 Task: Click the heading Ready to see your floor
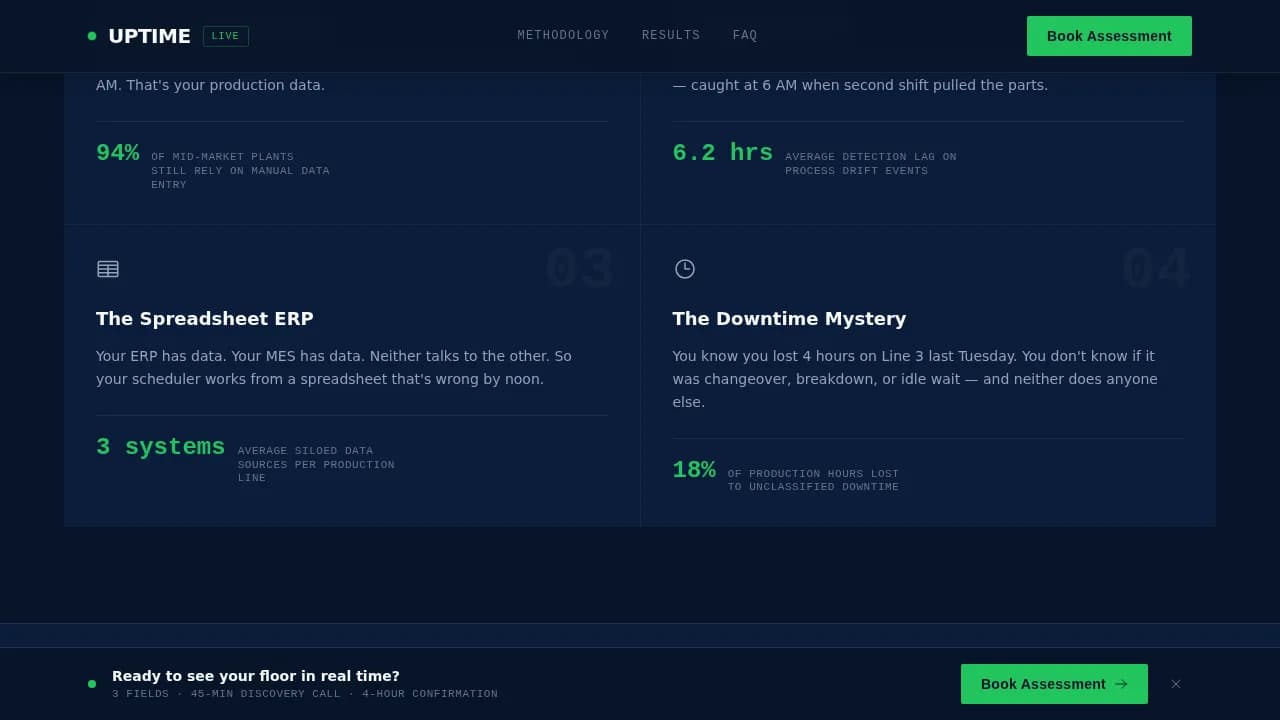(x=256, y=676)
